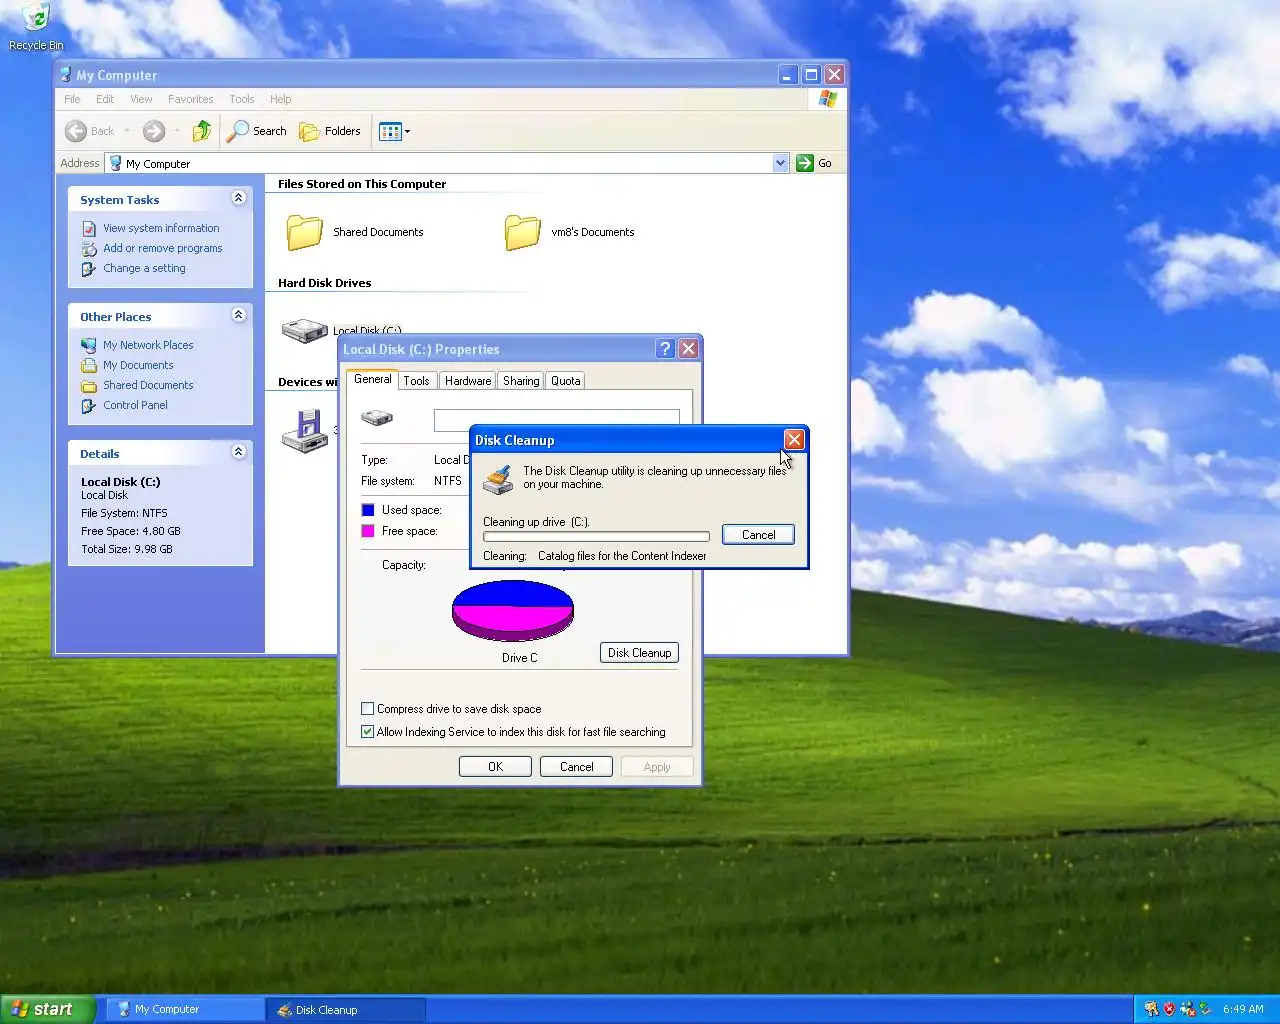Image resolution: width=1280 pixels, height=1024 pixels.
Task: Click Add or remove programs link
Action: click(163, 248)
